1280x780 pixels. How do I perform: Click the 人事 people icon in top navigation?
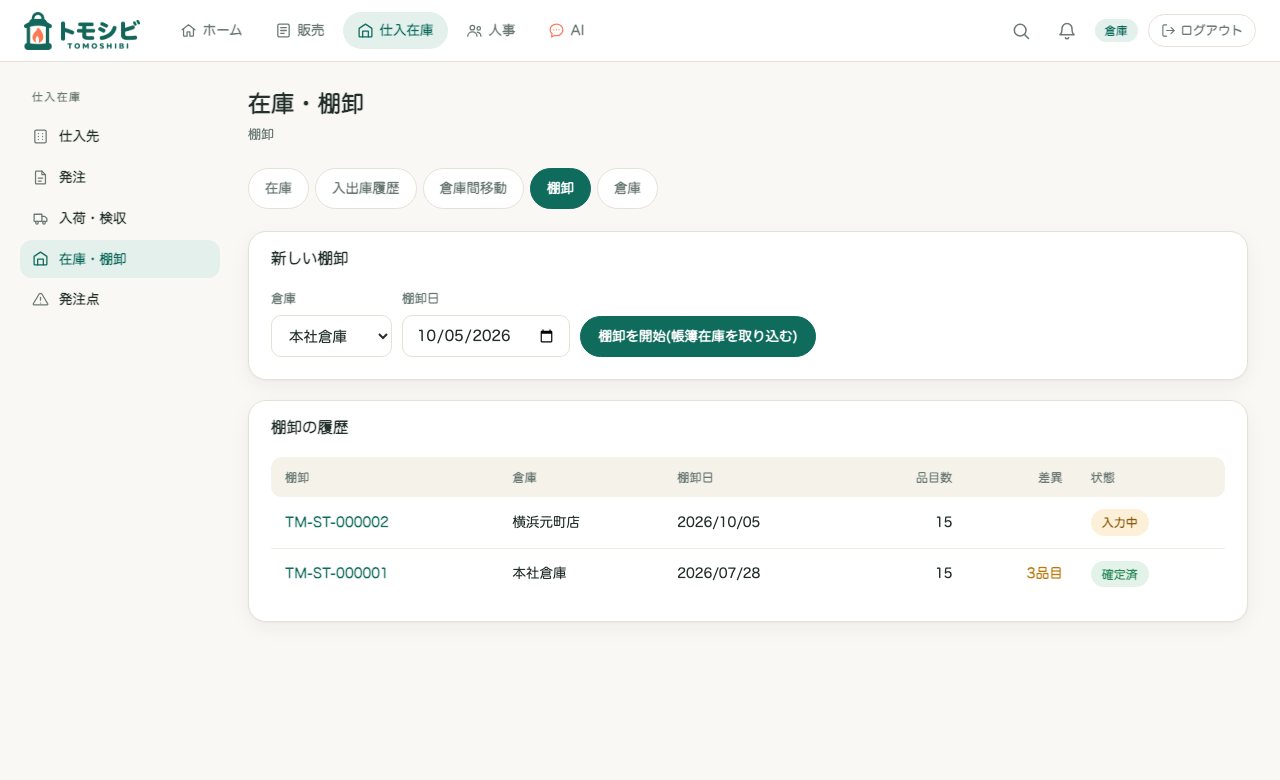point(474,31)
